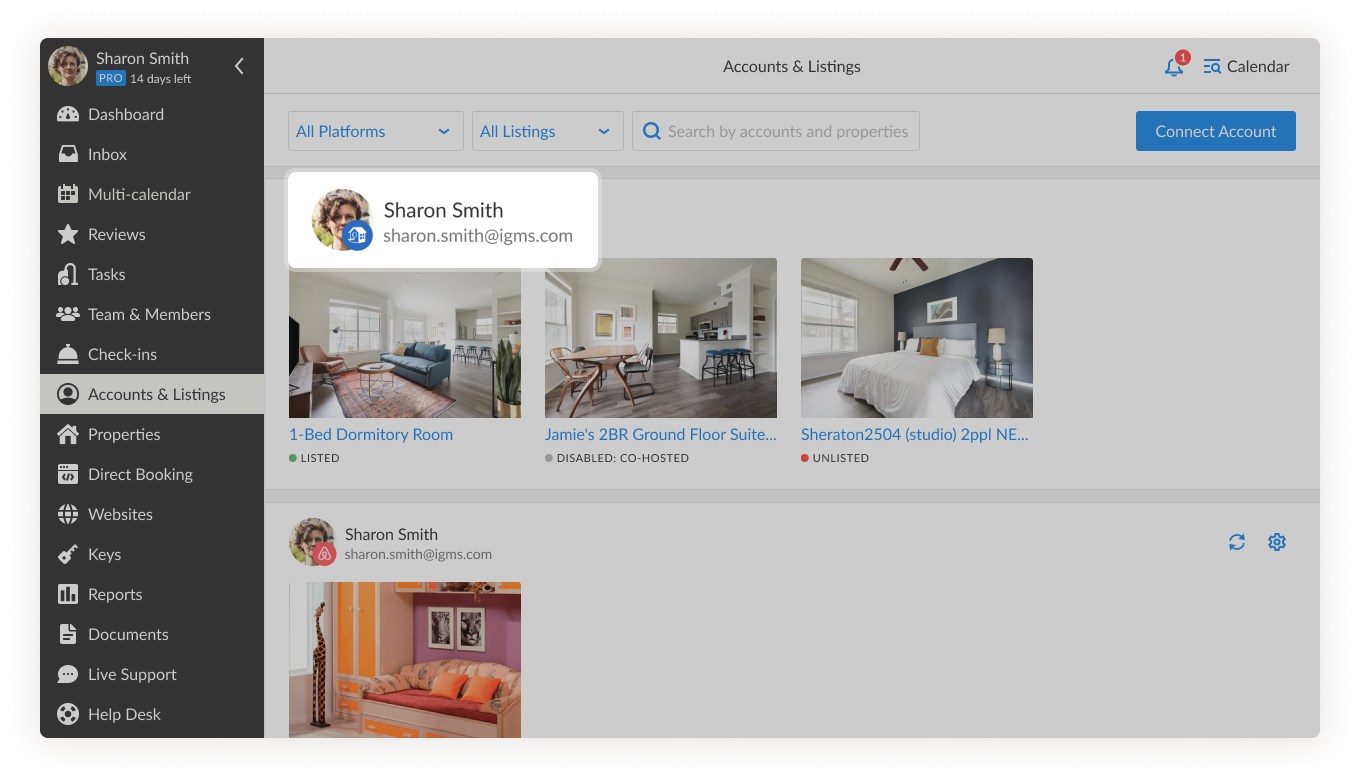
Task: Open the Tasks vacuum icon
Action: pyautogui.click(x=68, y=274)
